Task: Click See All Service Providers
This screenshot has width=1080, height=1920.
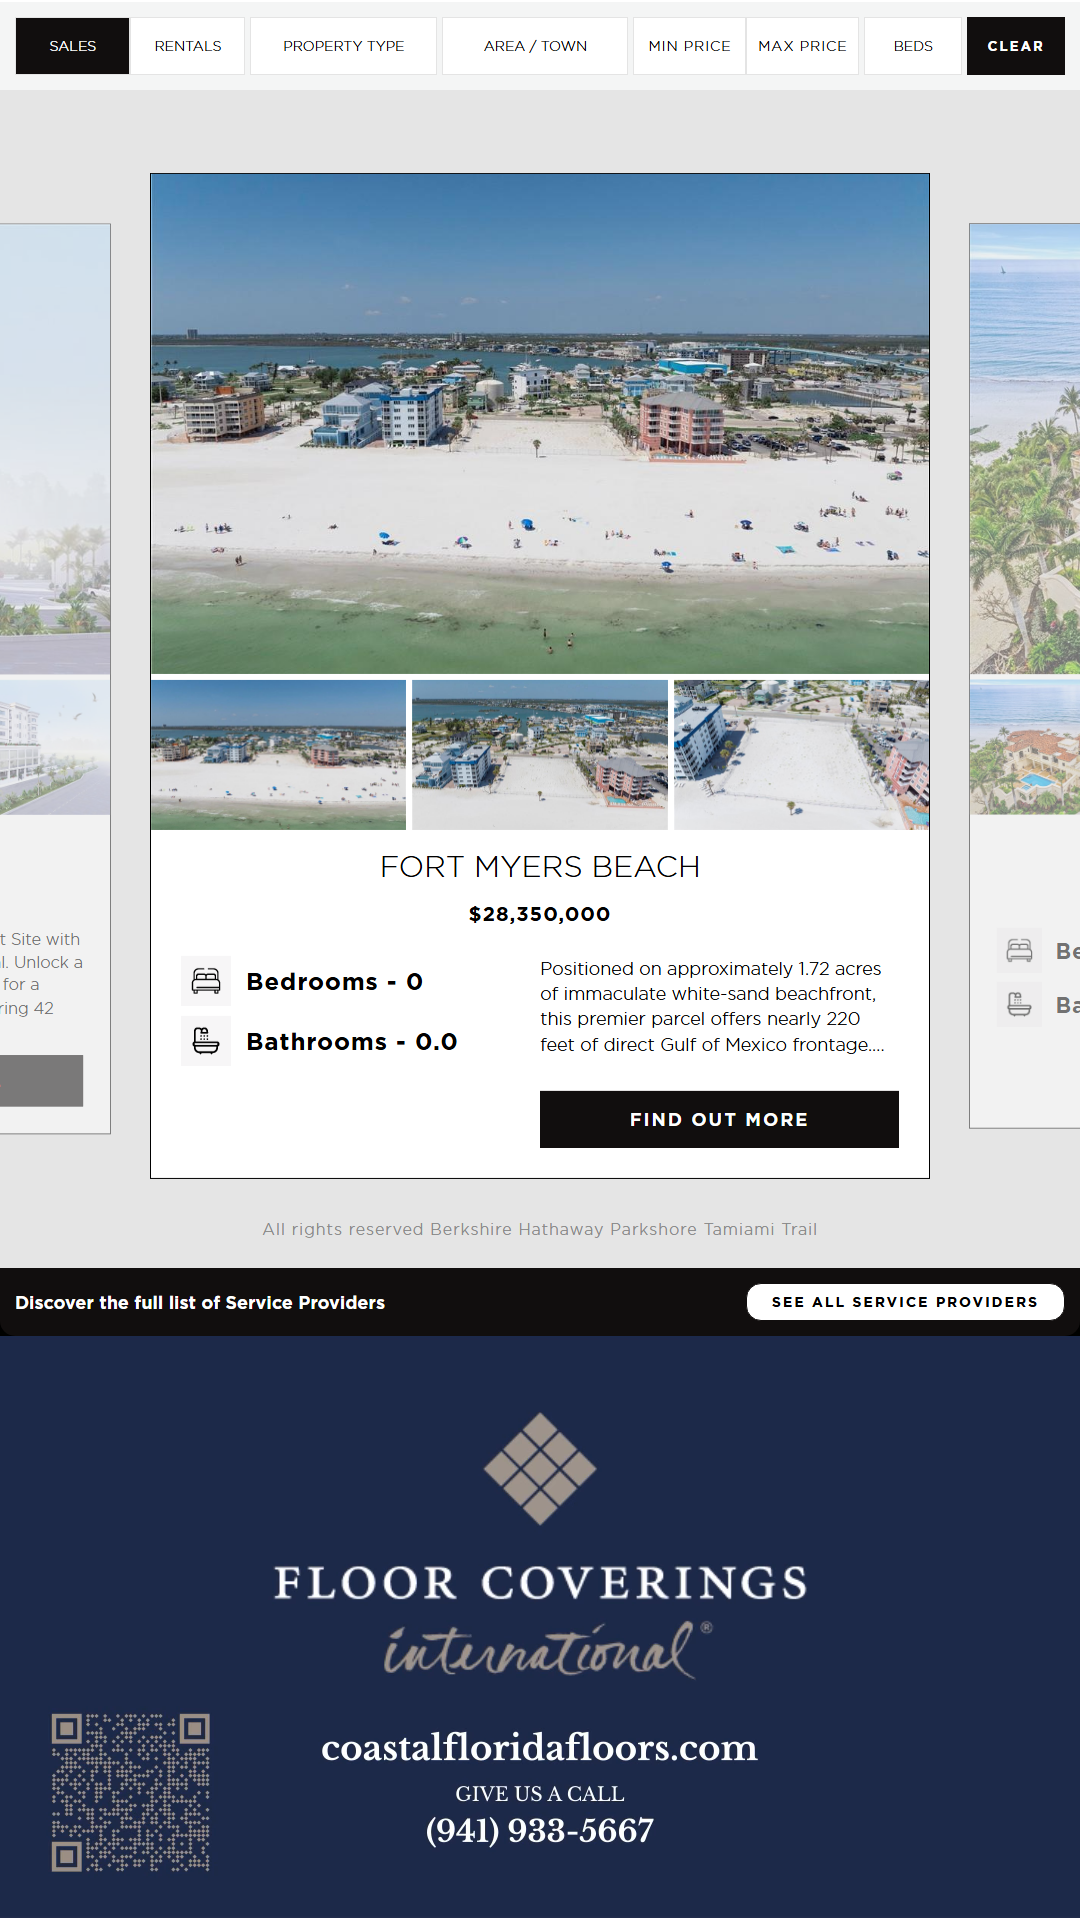Action: [x=905, y=1302]
